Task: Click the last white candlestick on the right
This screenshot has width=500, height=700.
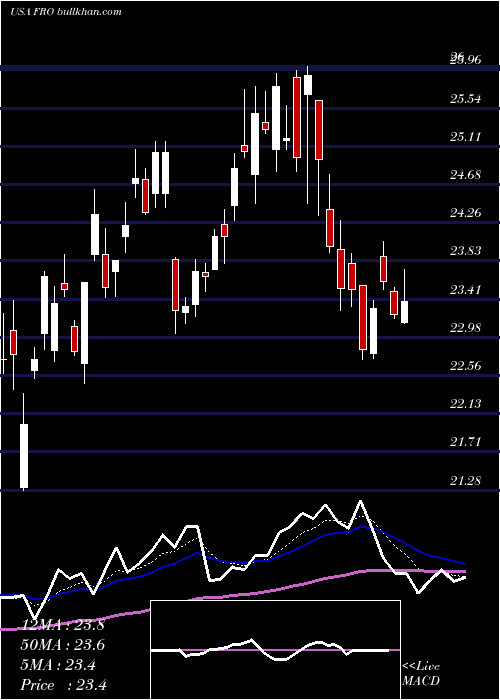Action: tap(404, 297)
